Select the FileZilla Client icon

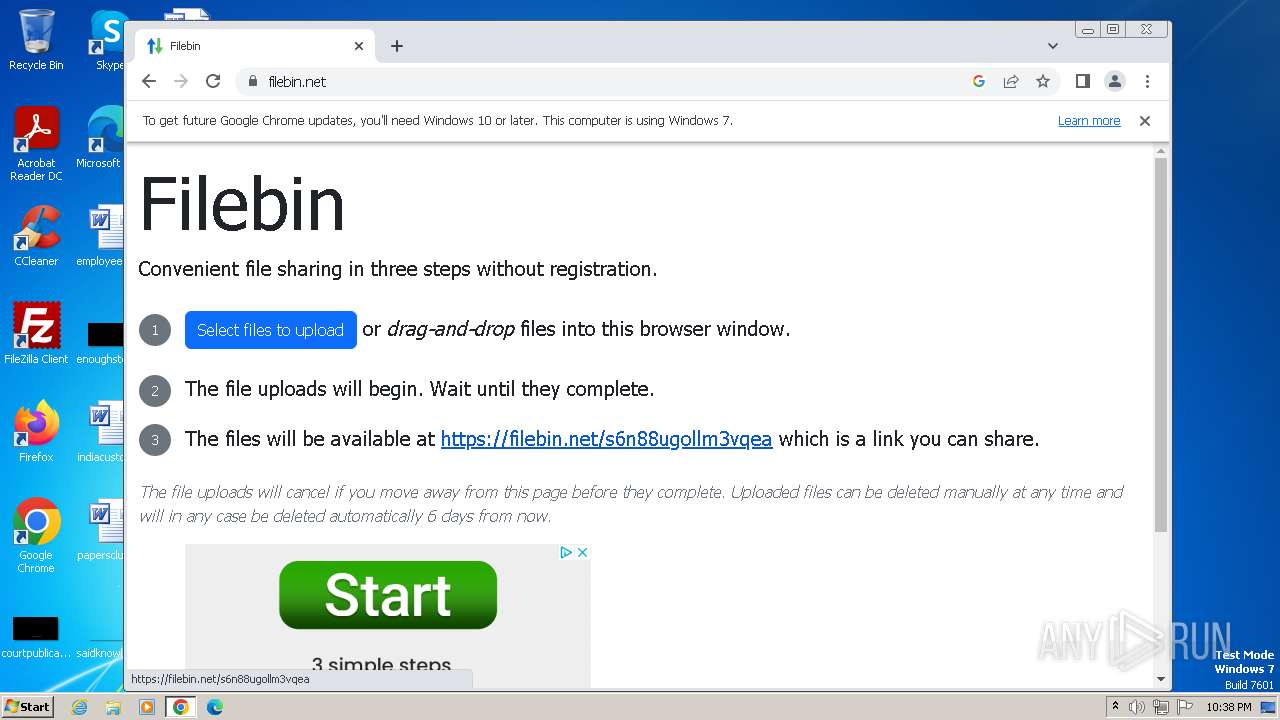(x=36, y=334)
